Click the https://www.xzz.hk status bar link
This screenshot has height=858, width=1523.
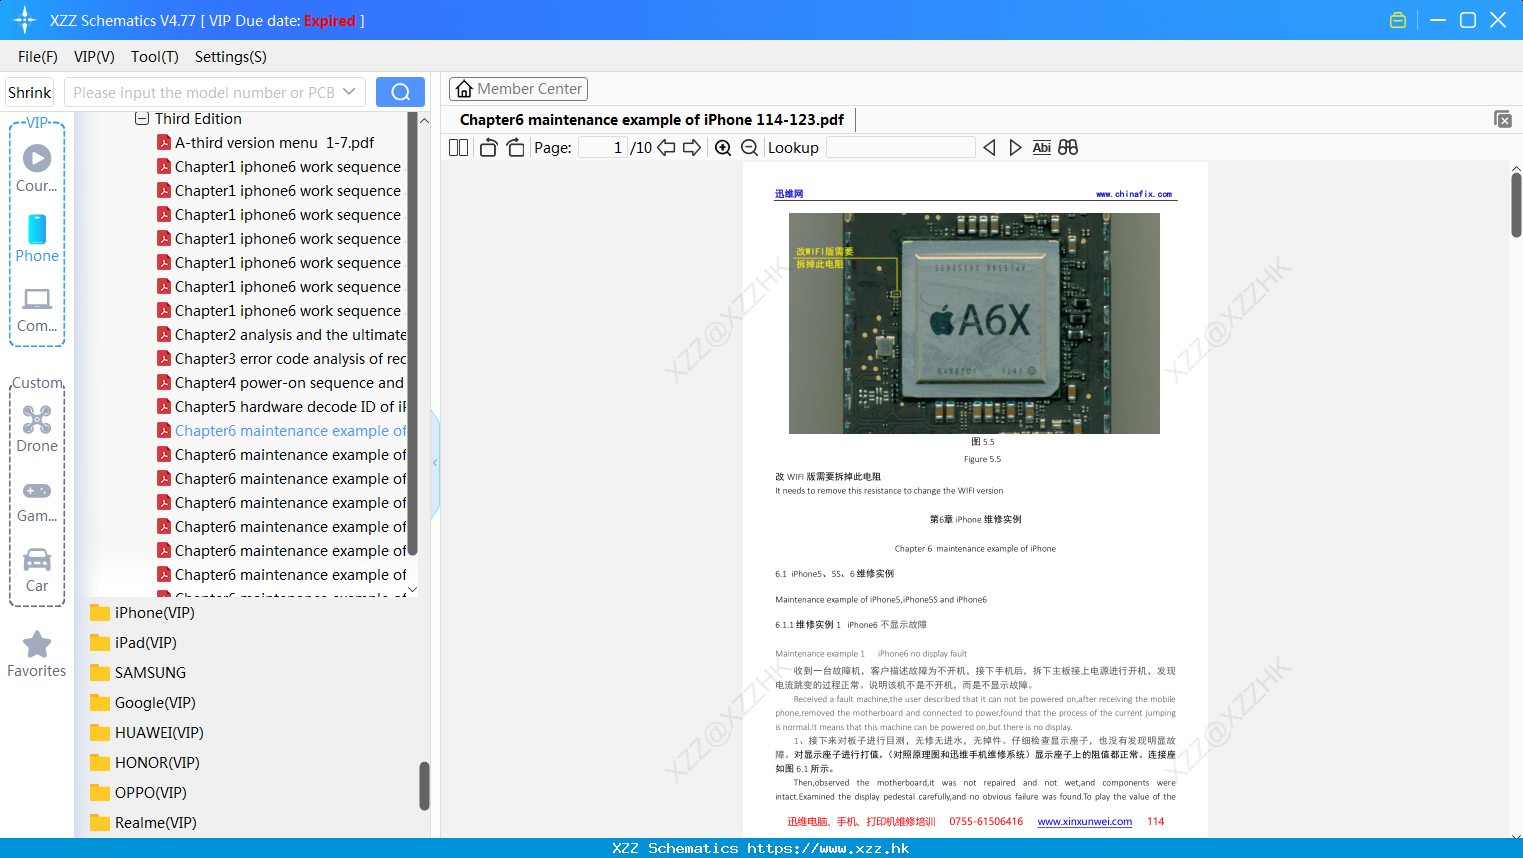[x=828, y=848]
